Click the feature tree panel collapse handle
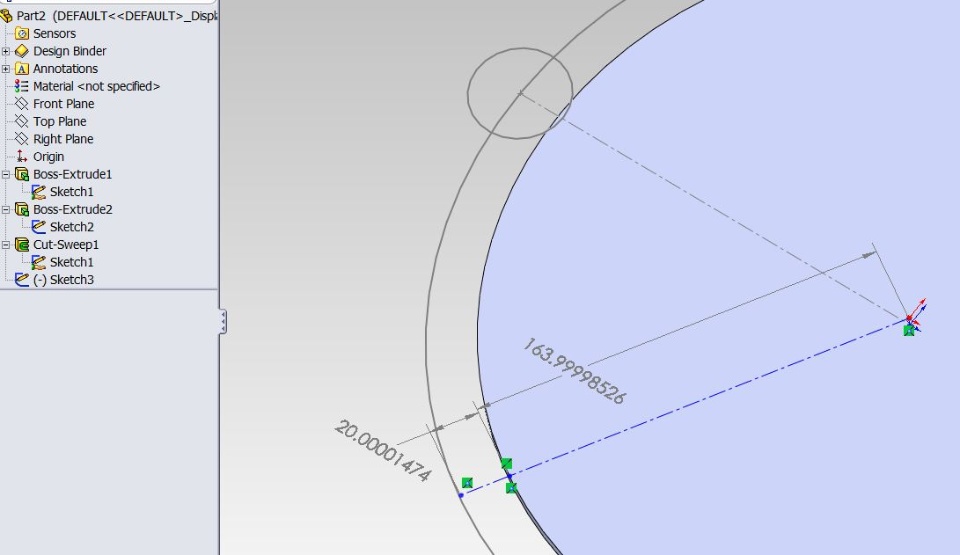Image resolution: width=960 pixels, height=555 pixels. point(223,322)
